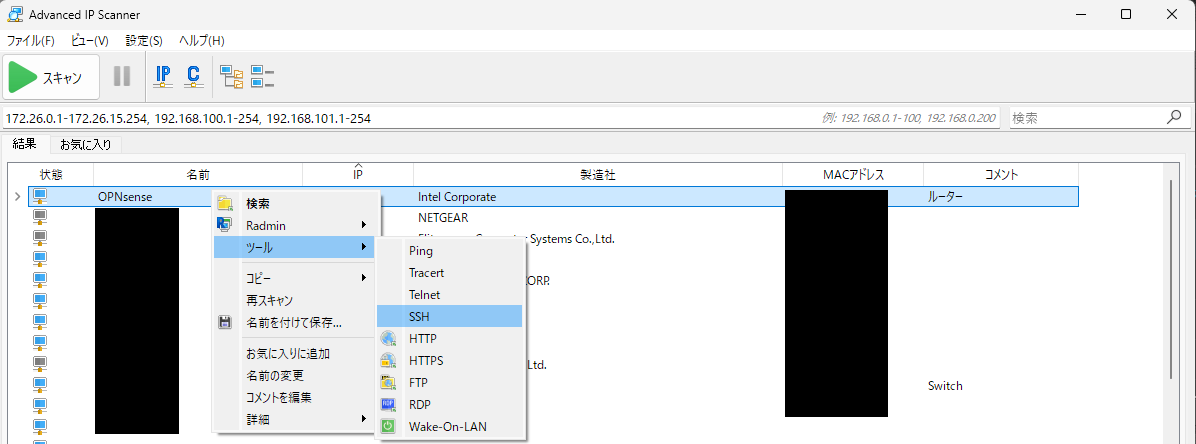Click the collapse all tree icon
The height and width of the screenshot is (444, 1196).
click(262, 76)
